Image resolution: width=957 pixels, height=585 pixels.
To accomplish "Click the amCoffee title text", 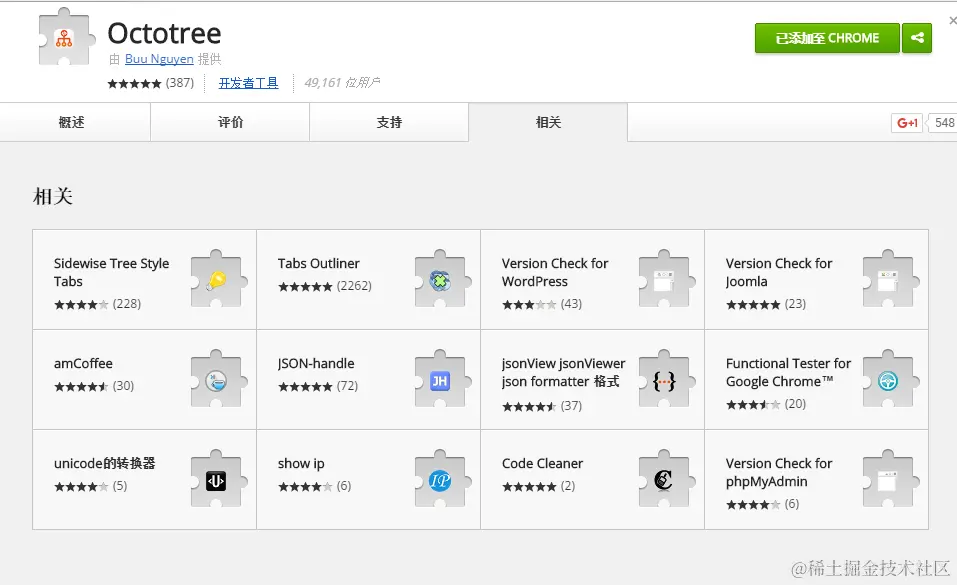I will click(x=83, y=363).
